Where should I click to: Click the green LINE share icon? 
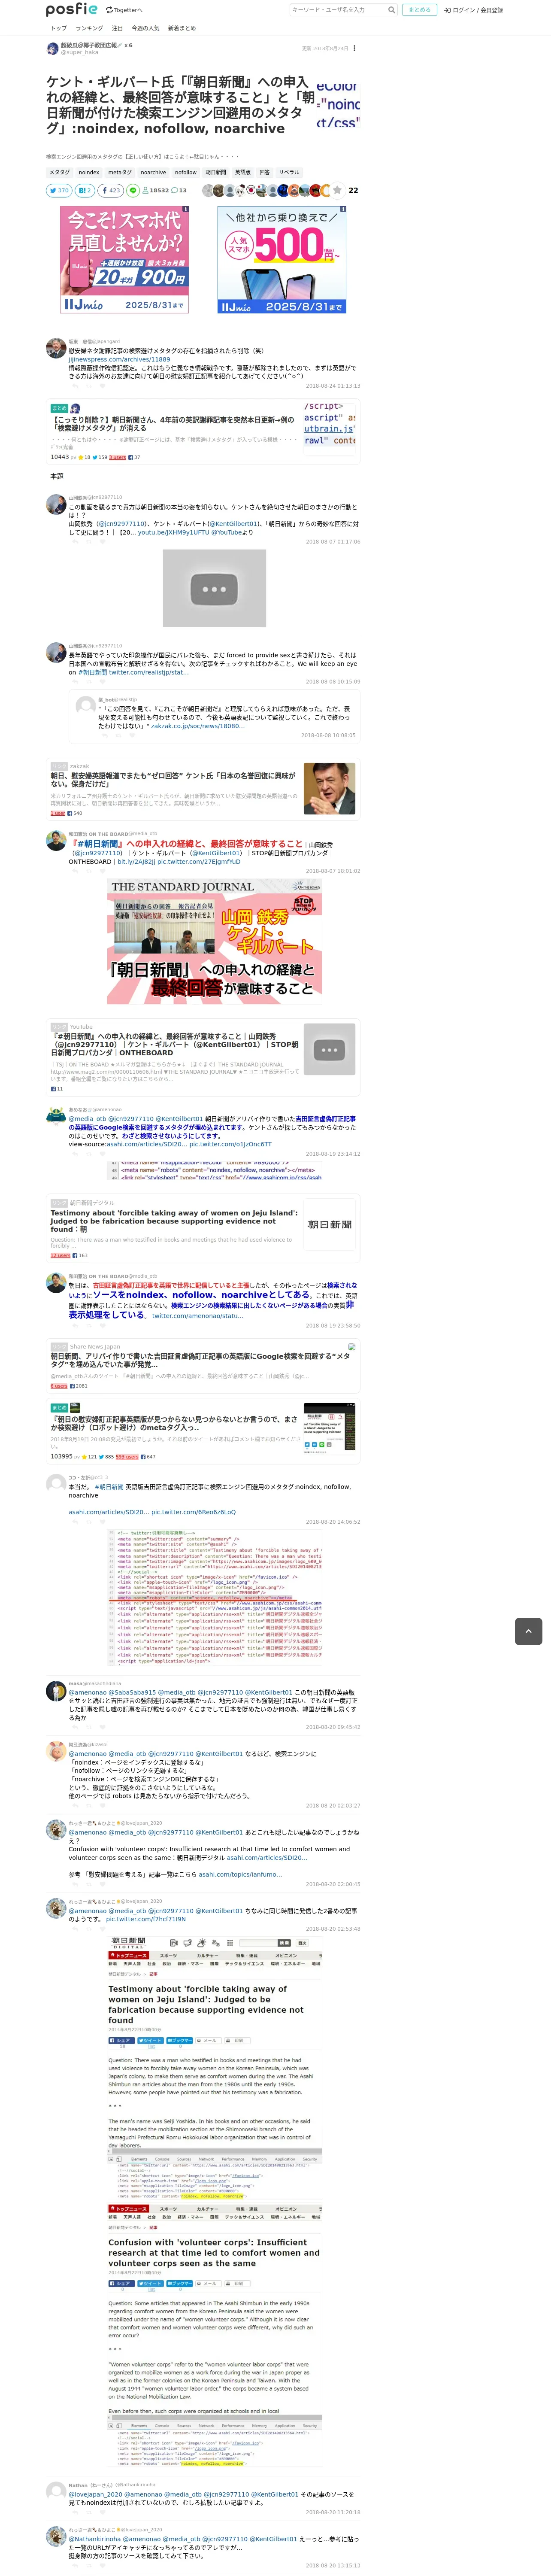[x=132, y=190]
